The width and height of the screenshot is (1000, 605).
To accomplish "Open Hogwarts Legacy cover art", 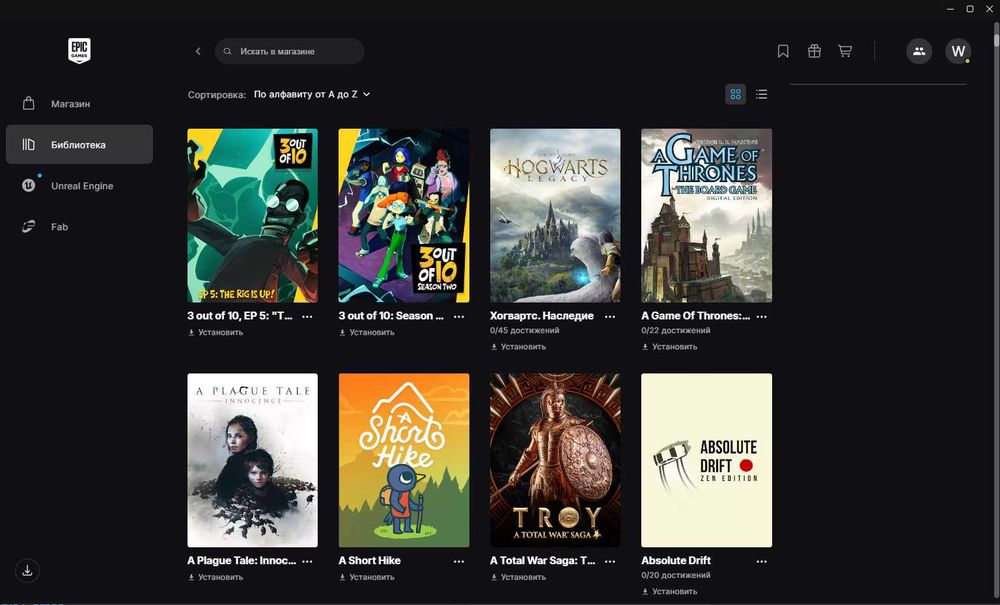I will [x=555, y=215].
